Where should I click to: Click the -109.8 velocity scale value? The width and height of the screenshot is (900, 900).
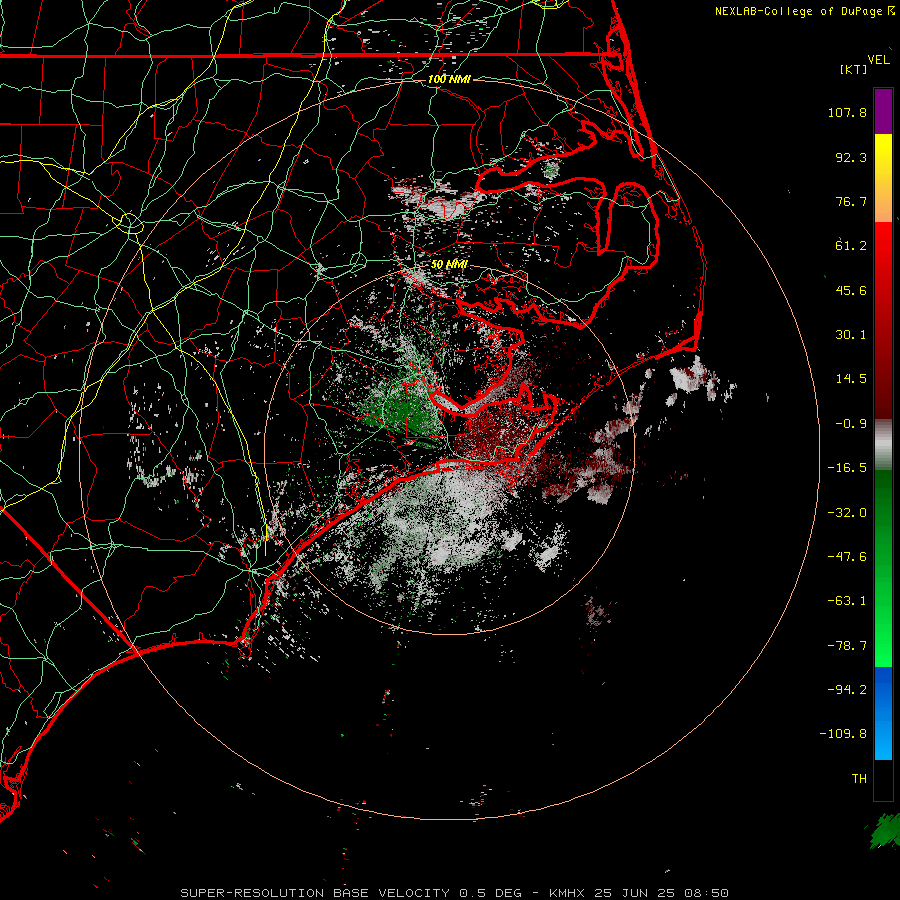pyautogui.click(x=843, y=734)
